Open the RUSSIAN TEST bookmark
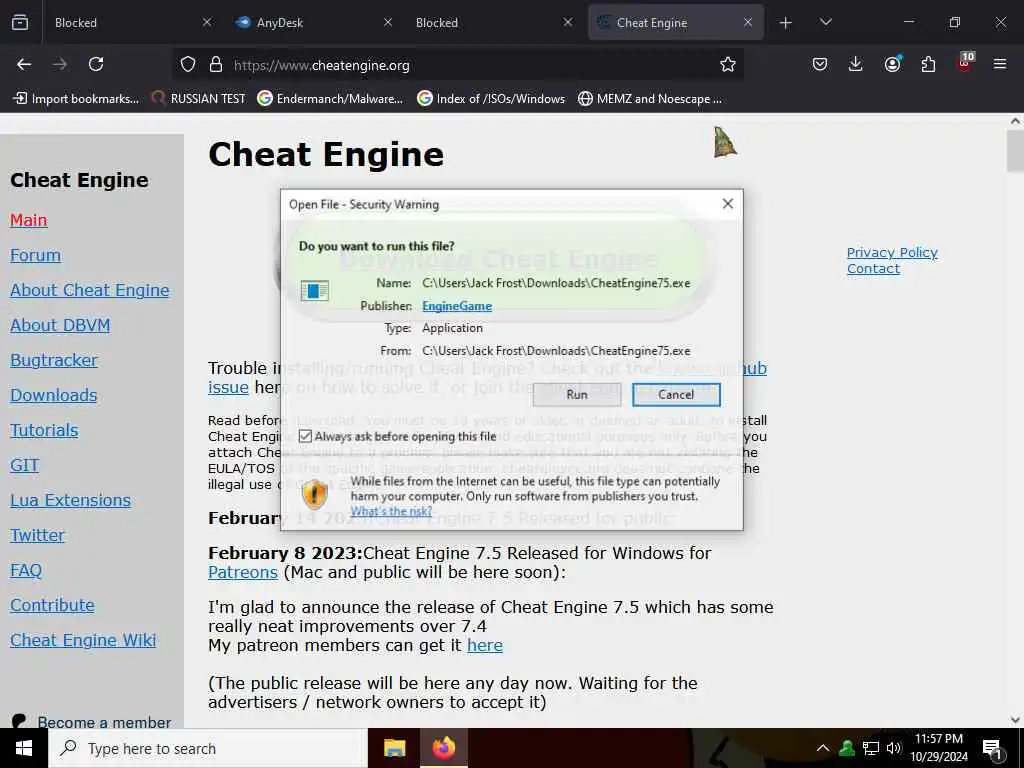 click(199, 99)
